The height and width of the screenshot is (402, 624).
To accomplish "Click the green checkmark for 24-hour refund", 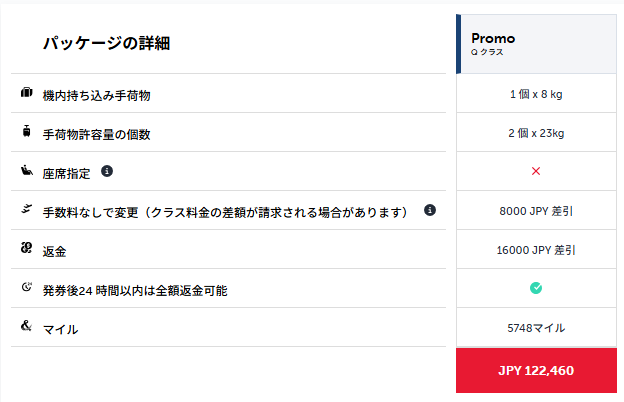I will click(x=536, y=288).
